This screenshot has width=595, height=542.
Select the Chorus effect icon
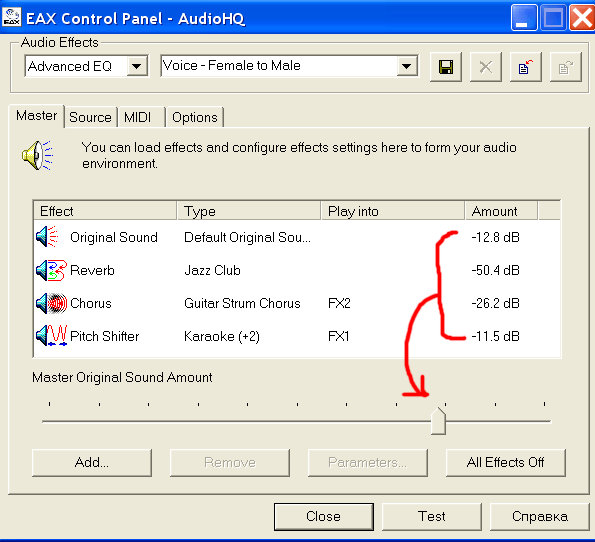click(x=51, y=303)
